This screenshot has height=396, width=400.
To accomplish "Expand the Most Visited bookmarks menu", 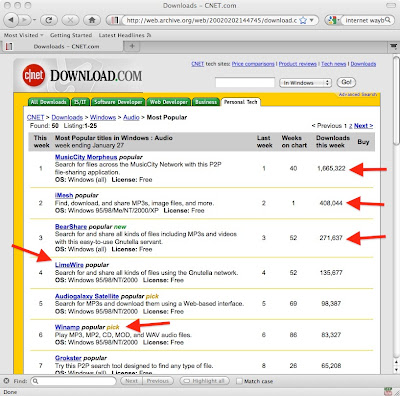I will point(24,35).
